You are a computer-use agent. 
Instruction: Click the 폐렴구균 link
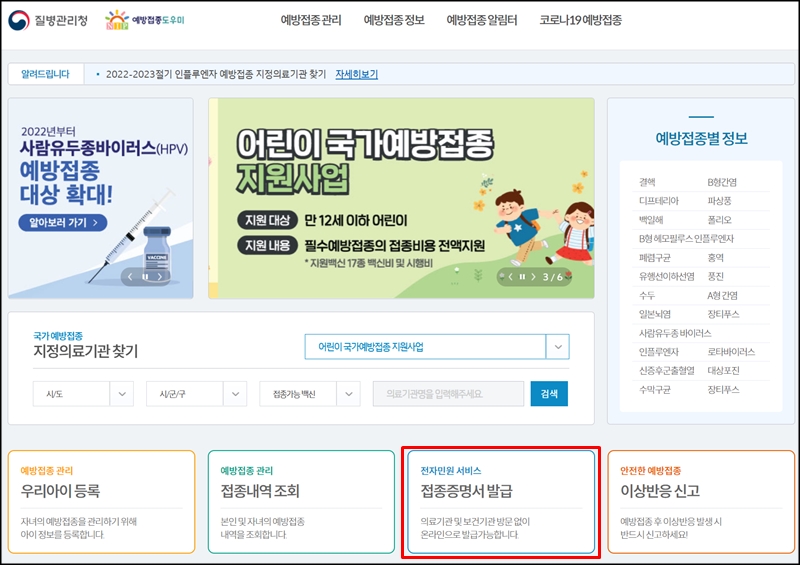click(x=655, y=258)
